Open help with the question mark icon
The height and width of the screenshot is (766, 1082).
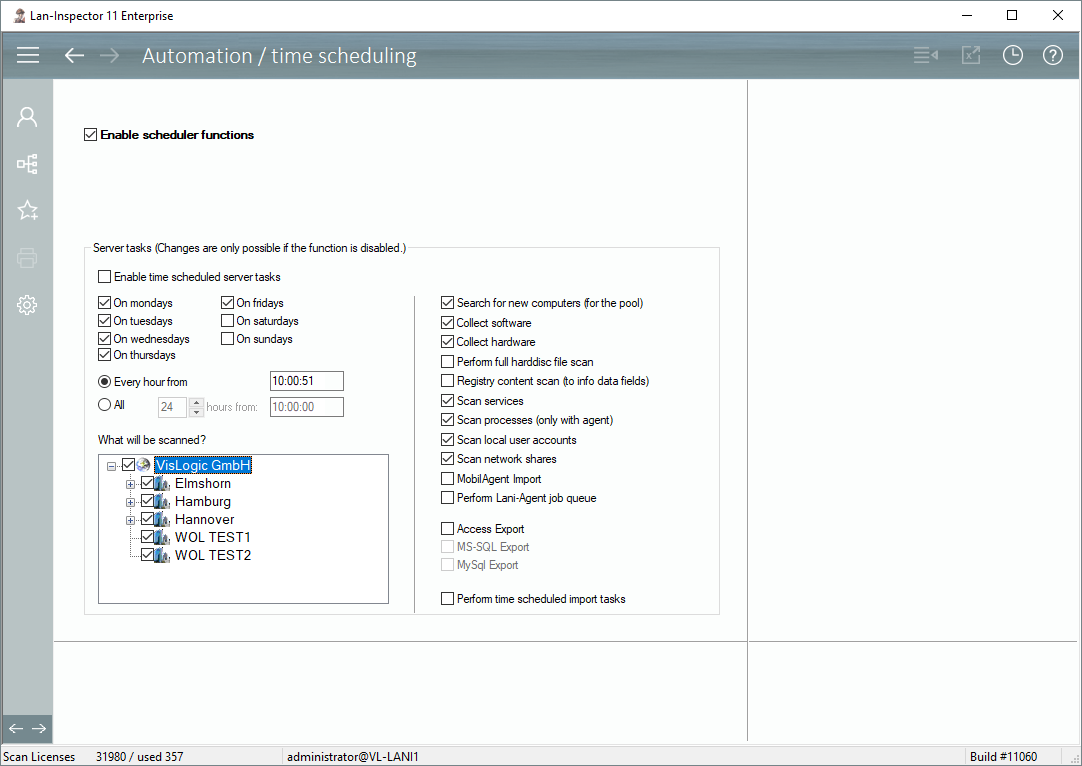(1052, 56)
